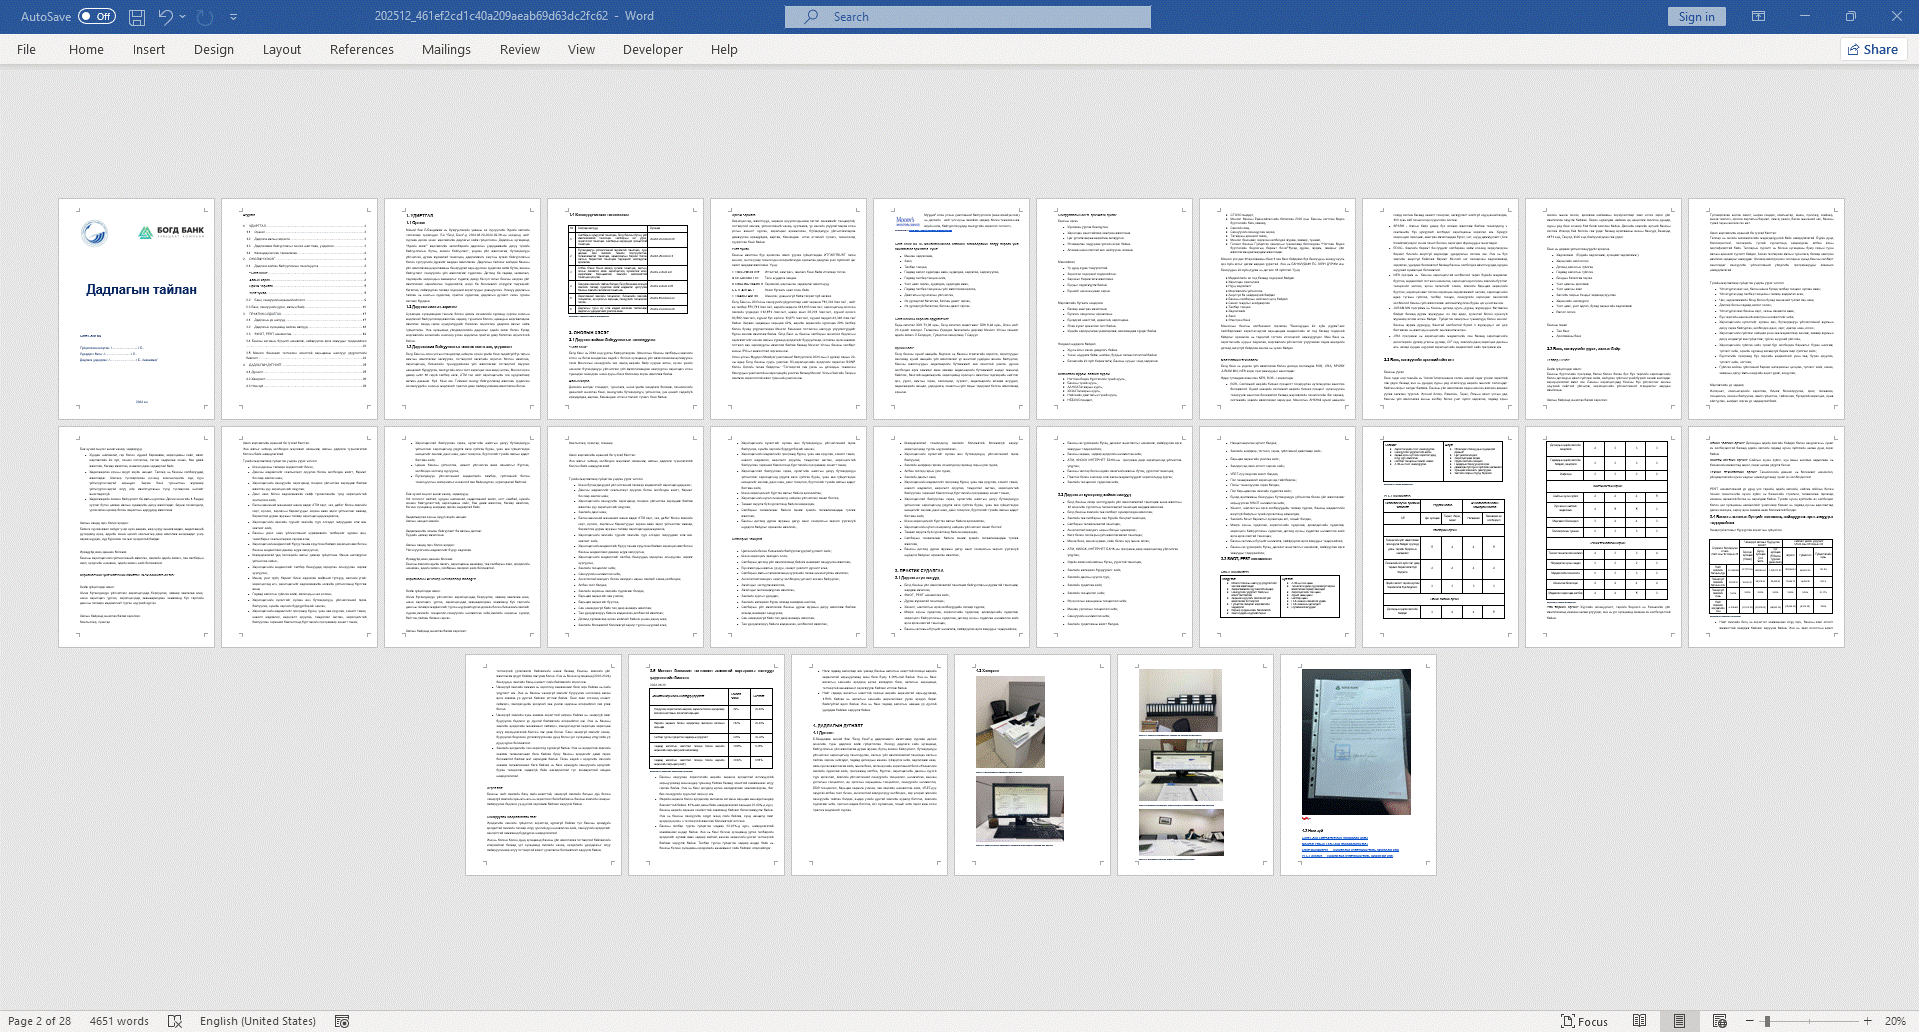Open the Ribbon Display Options menu
Image resolution: width=1919 pixels, height=1032 pixels.
1758,16
